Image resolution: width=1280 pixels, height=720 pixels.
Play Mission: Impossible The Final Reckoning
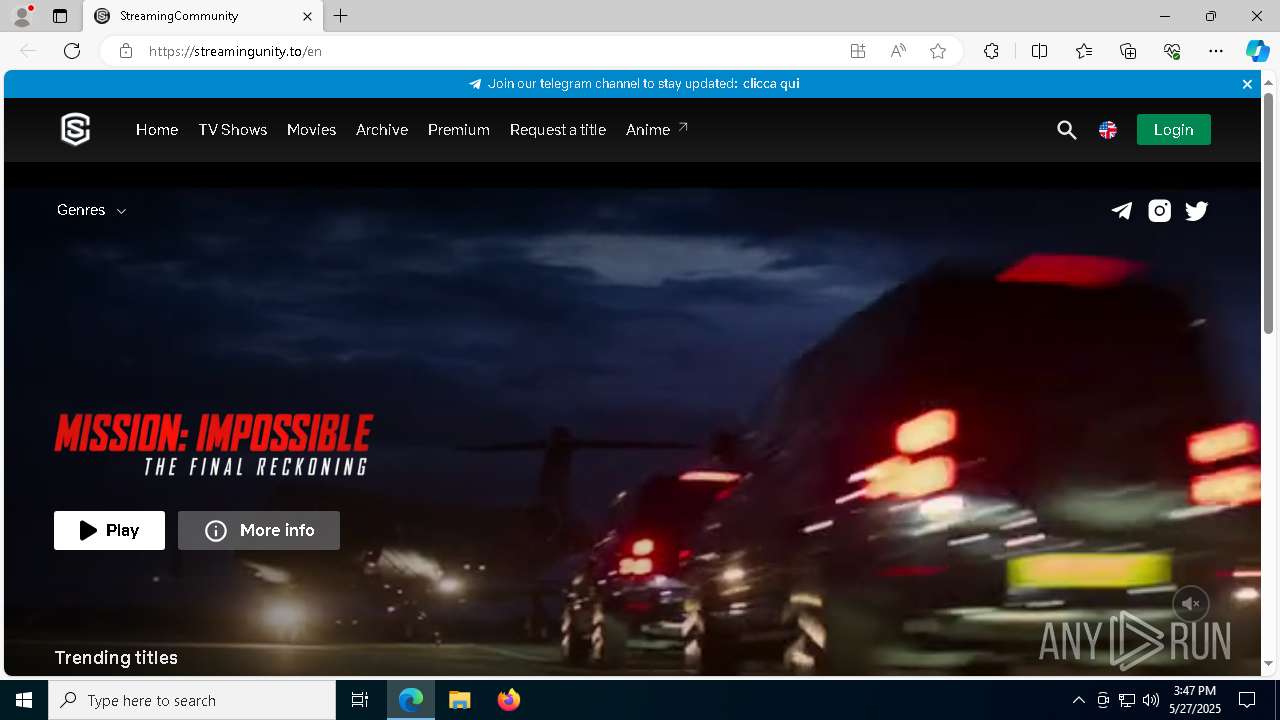click(x=109, y=530)
